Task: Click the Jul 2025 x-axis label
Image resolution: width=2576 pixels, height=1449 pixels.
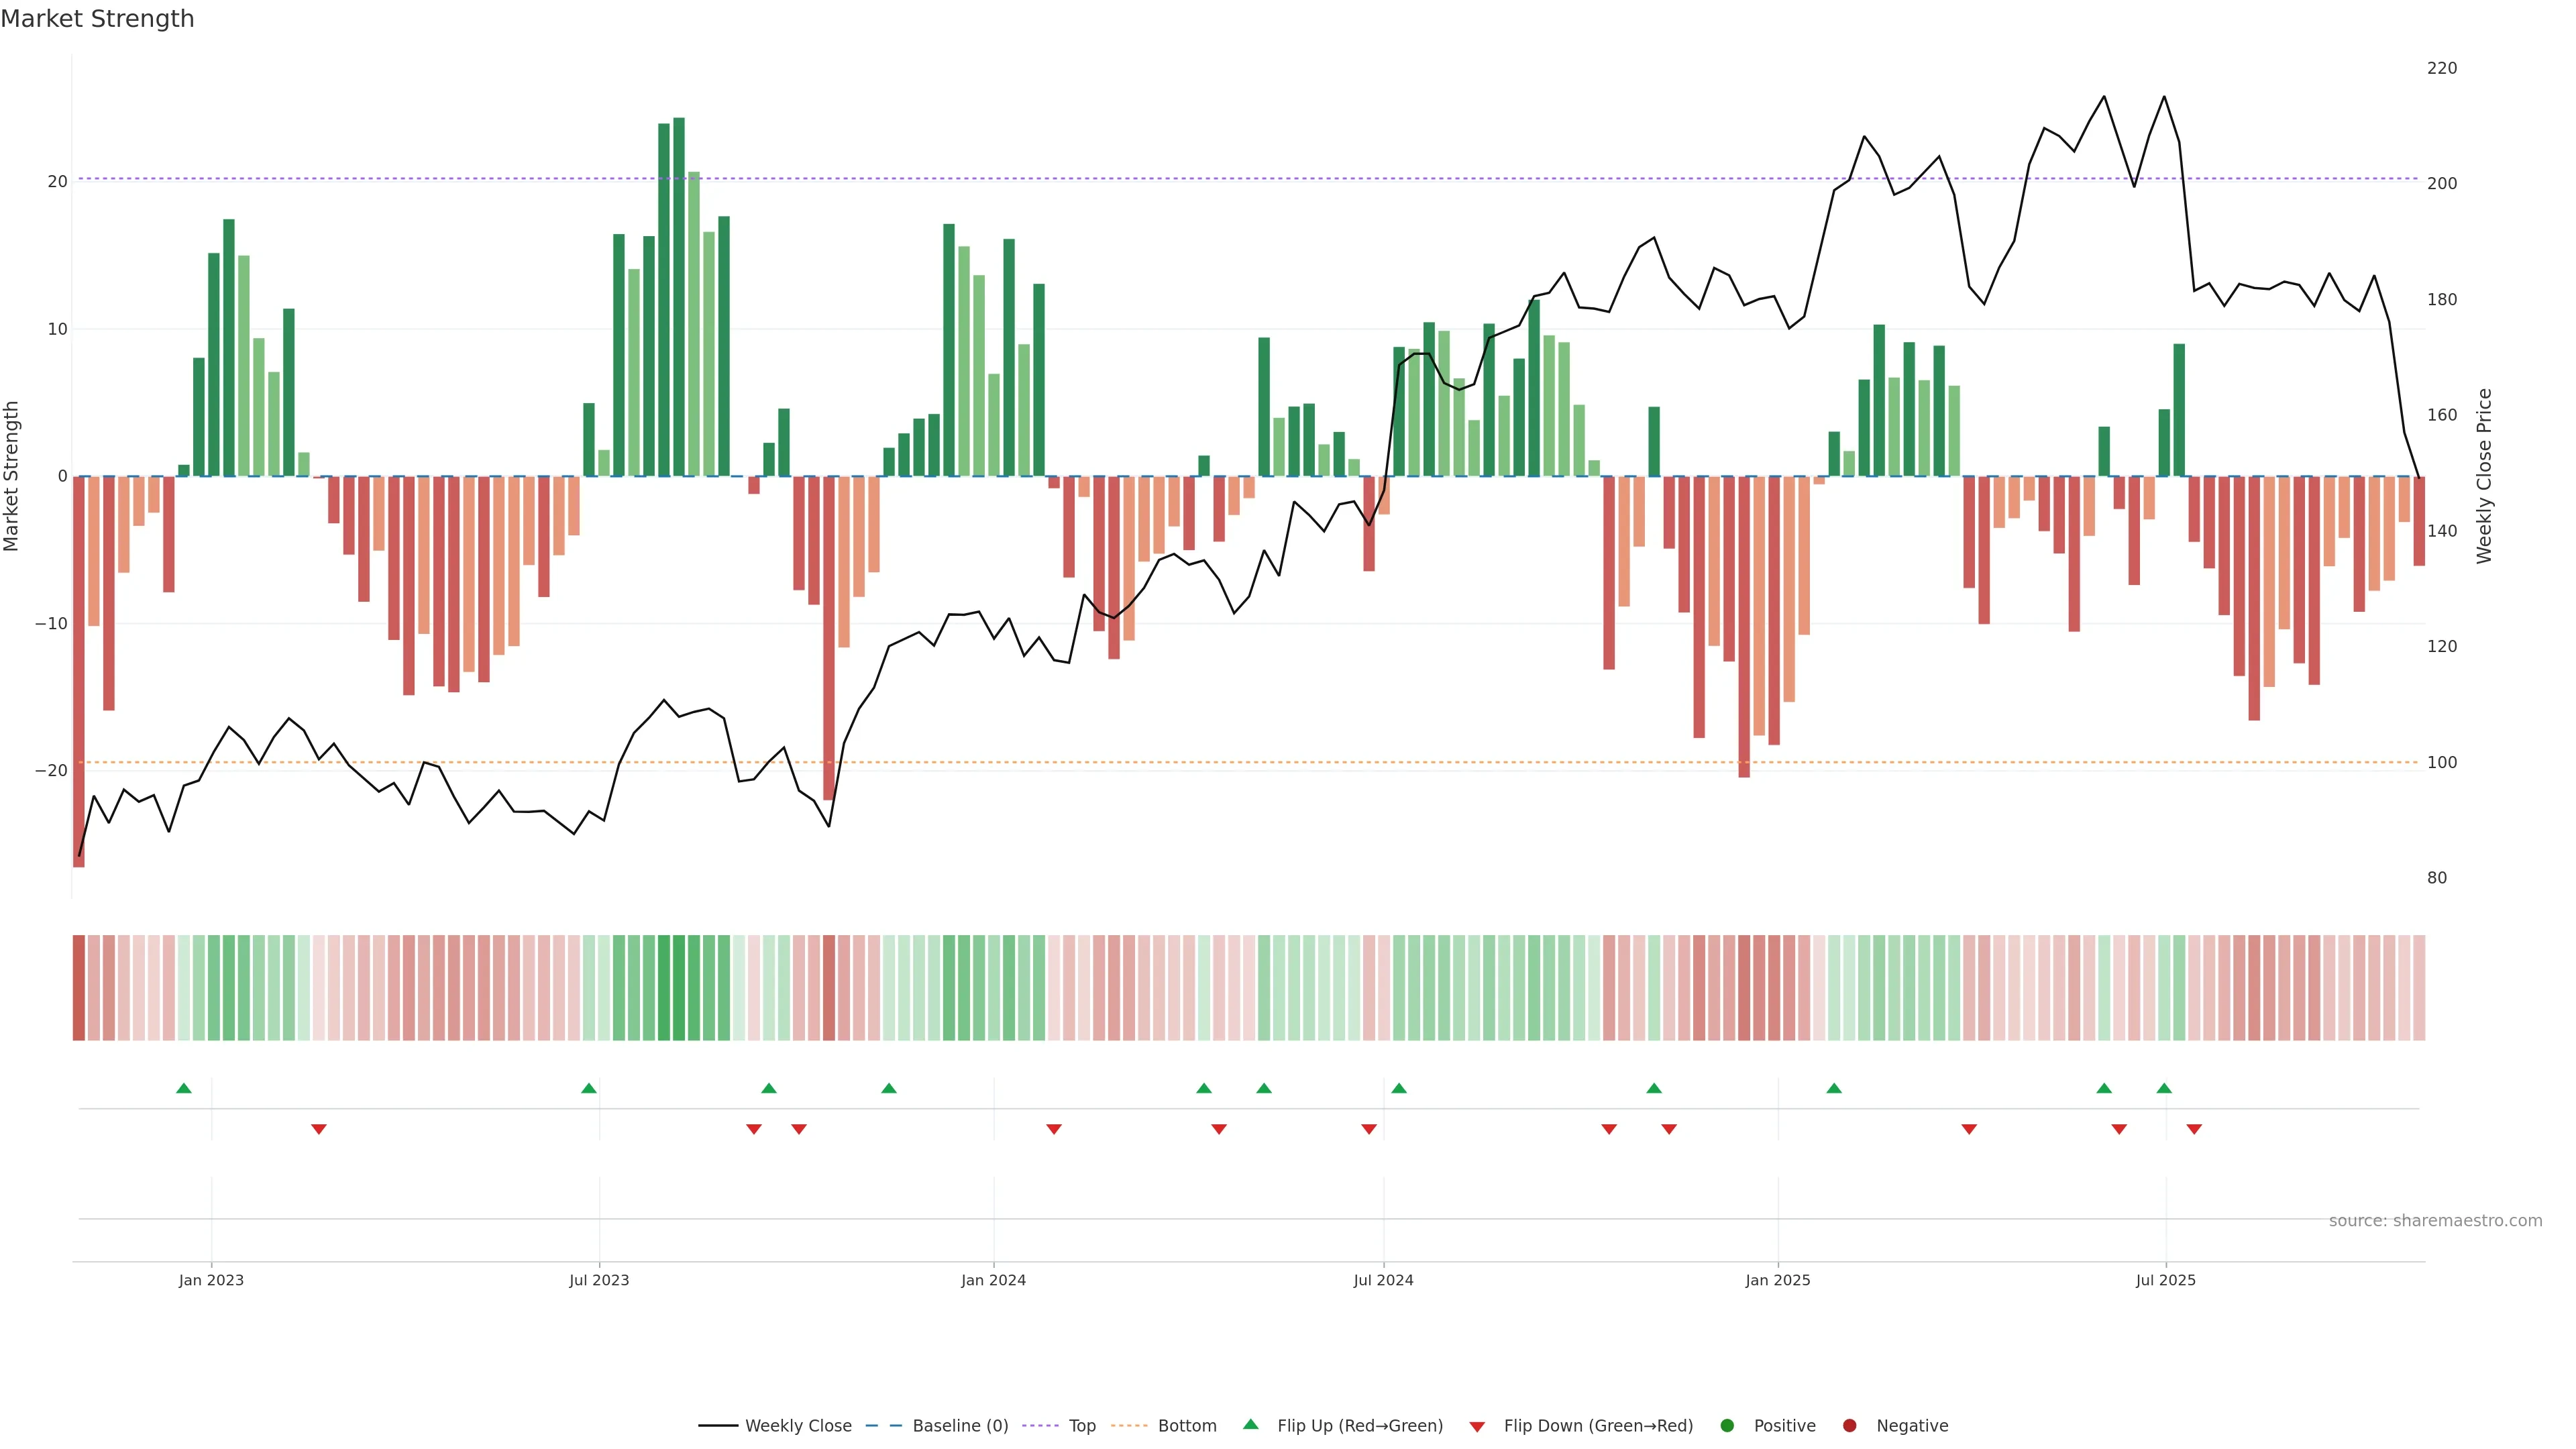Action: coord(2165,1280)
